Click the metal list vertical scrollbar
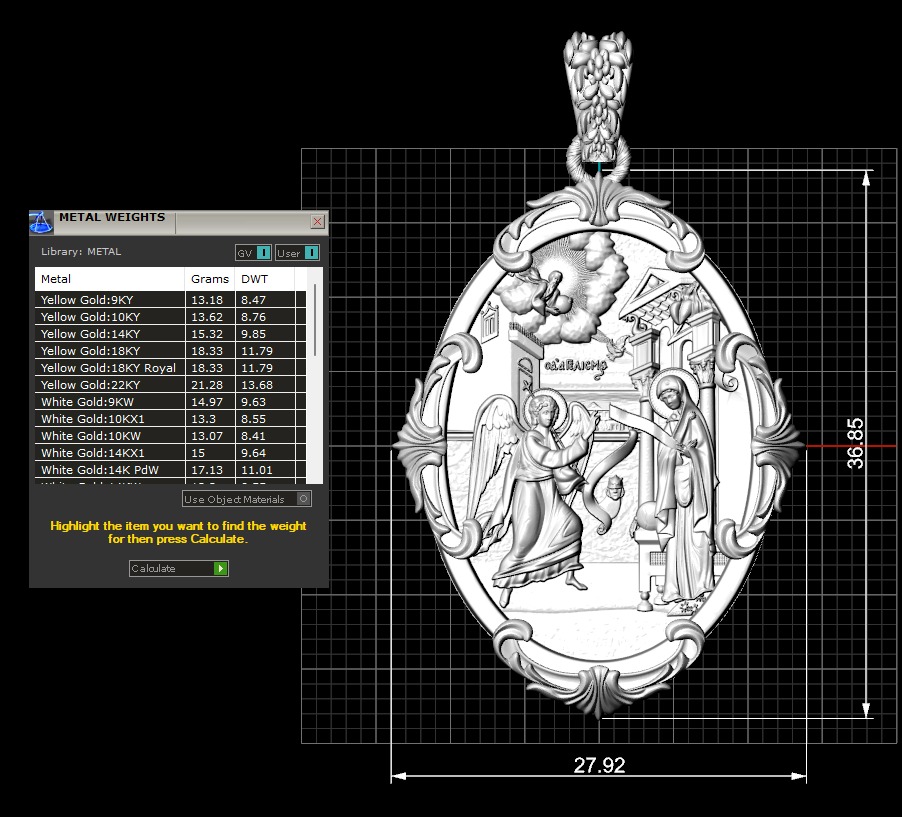This screenshot has height=817, width=902. coord(315,320)
